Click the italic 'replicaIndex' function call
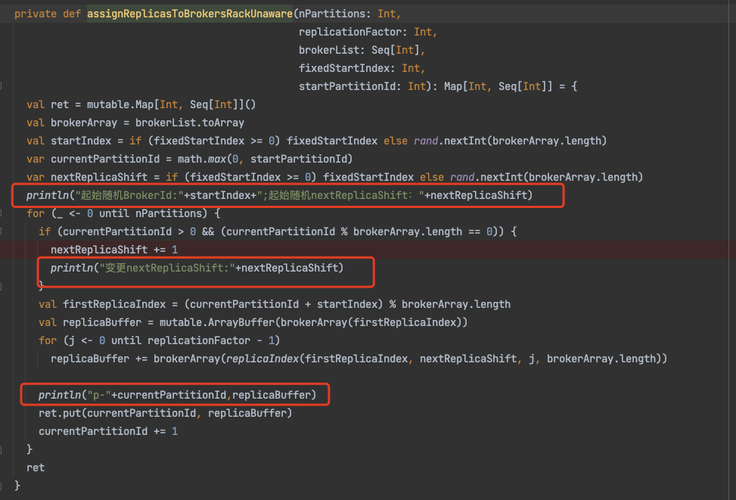This screenshot has height=500, width=736. point(262,359)
